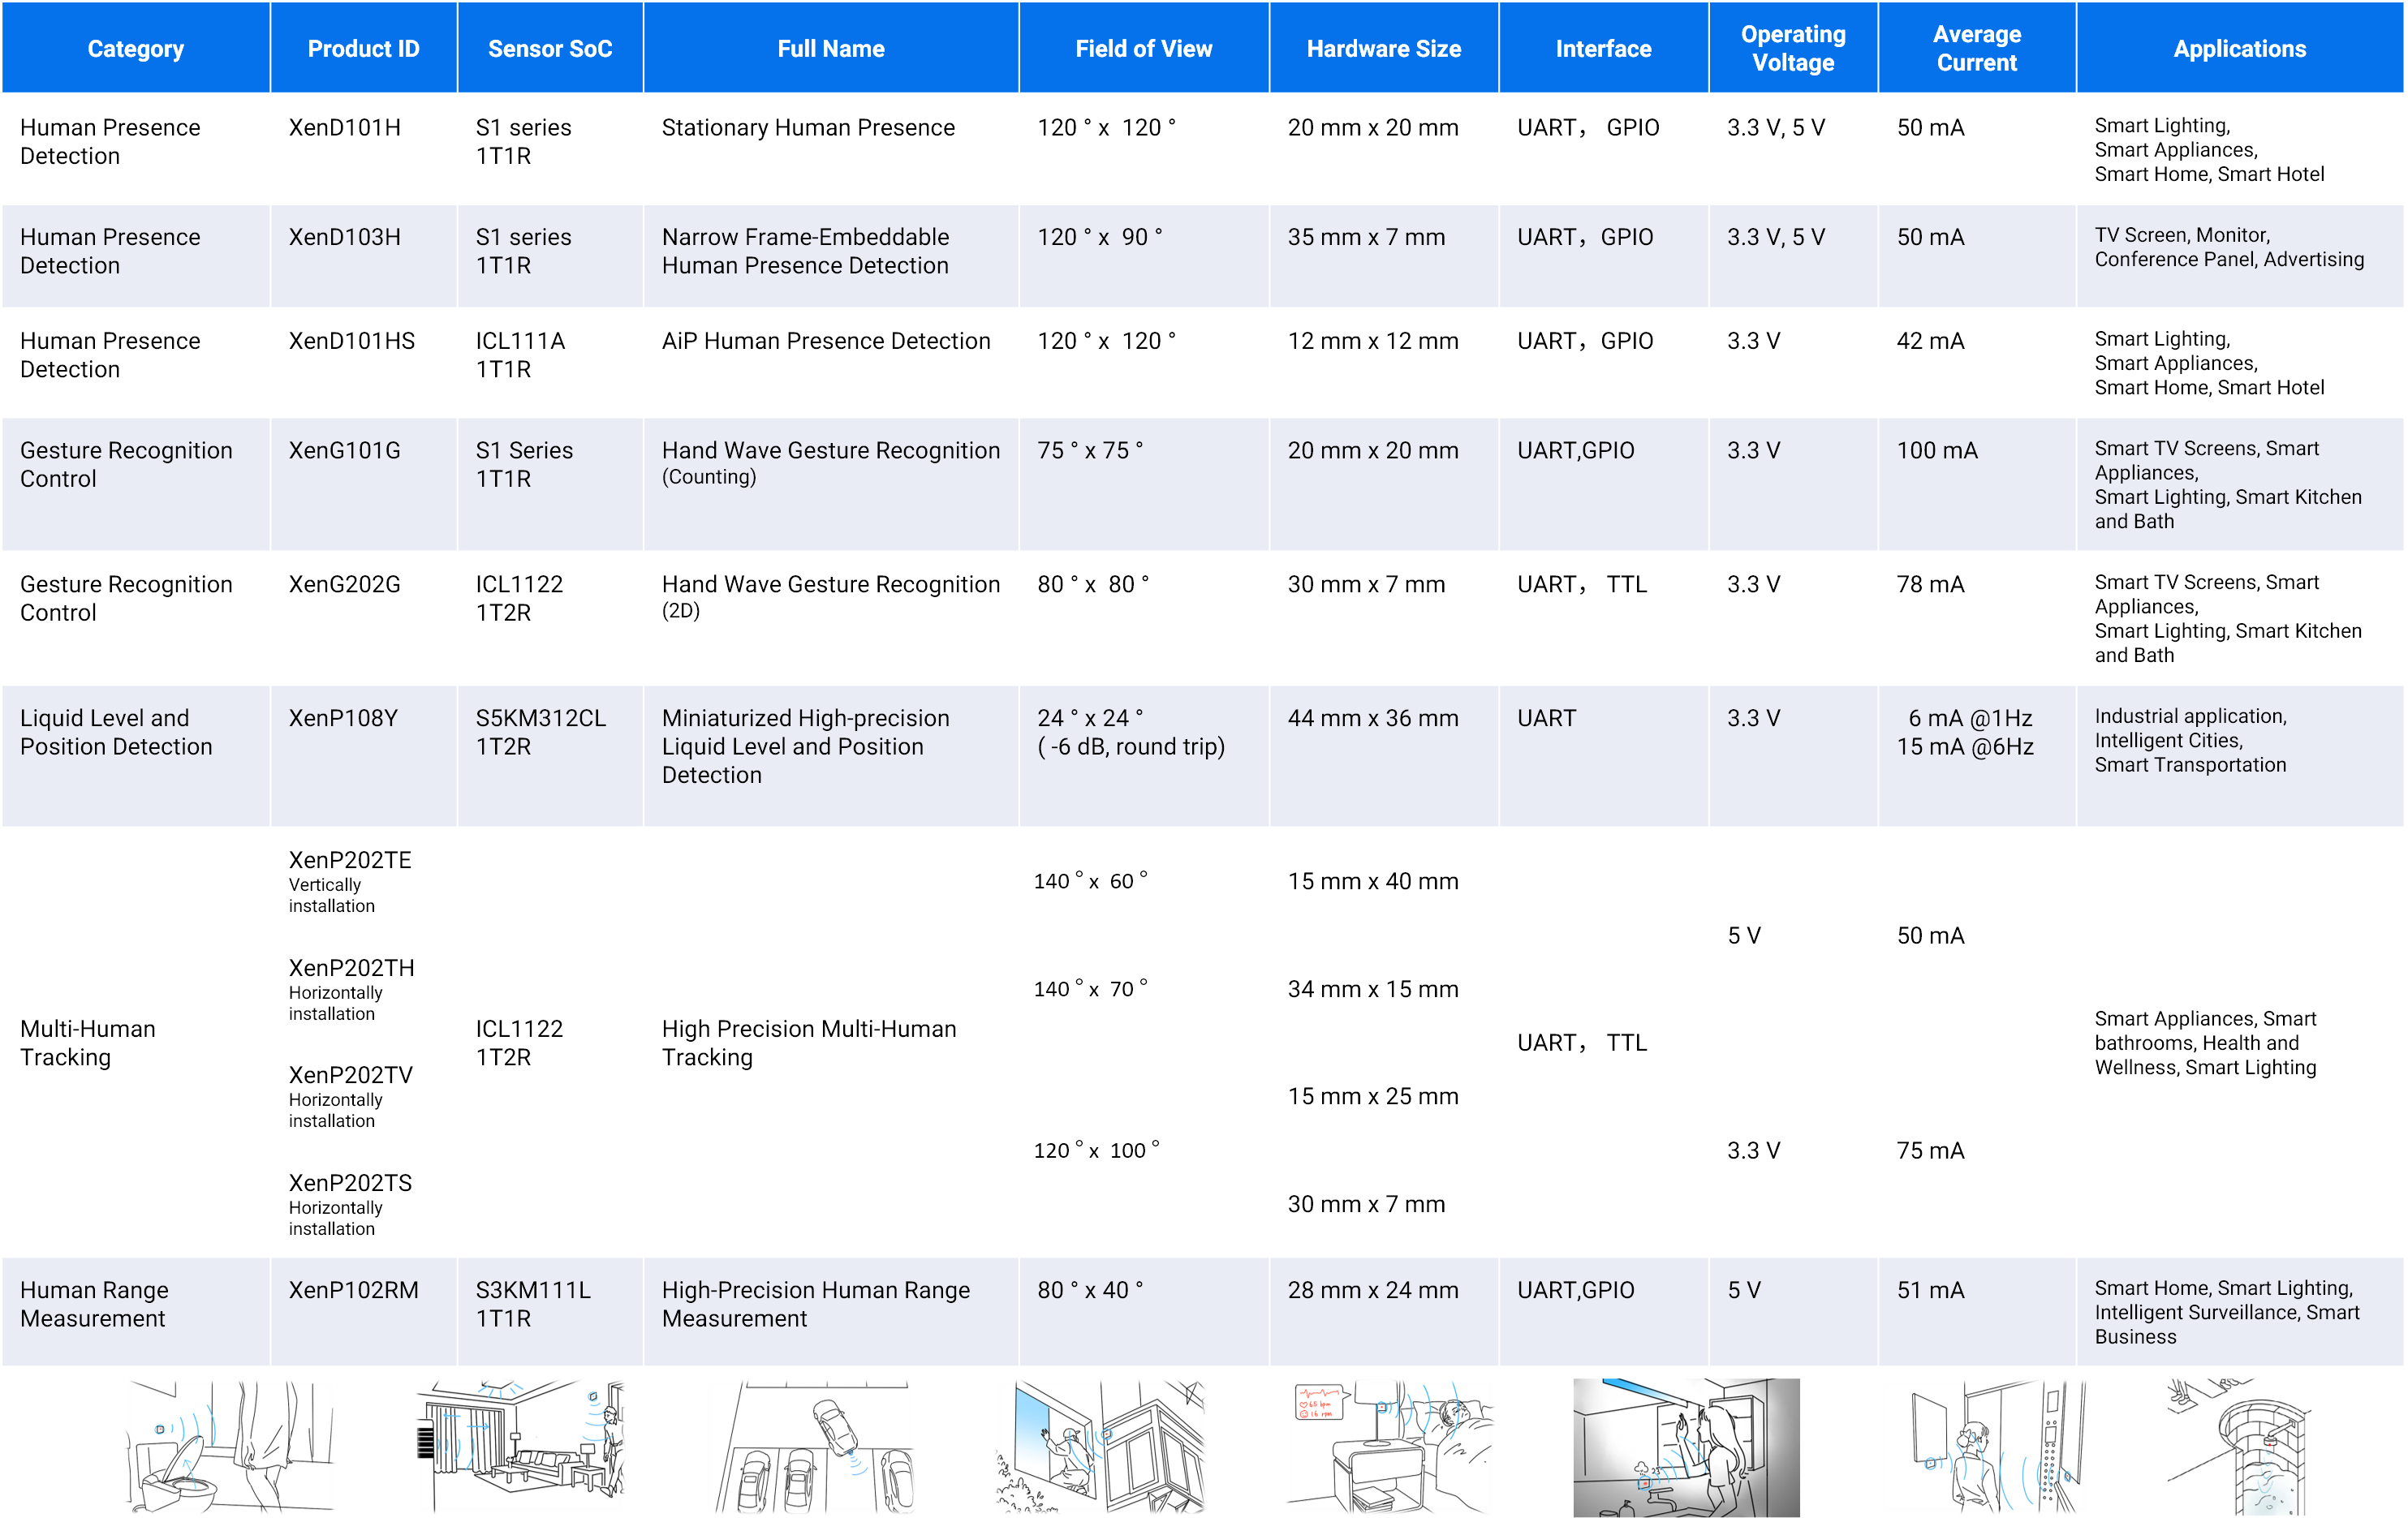2408x1518 pixels.
Task: Select the Multi-Human Tracking category cell
Action: [x=88, y=1042]
